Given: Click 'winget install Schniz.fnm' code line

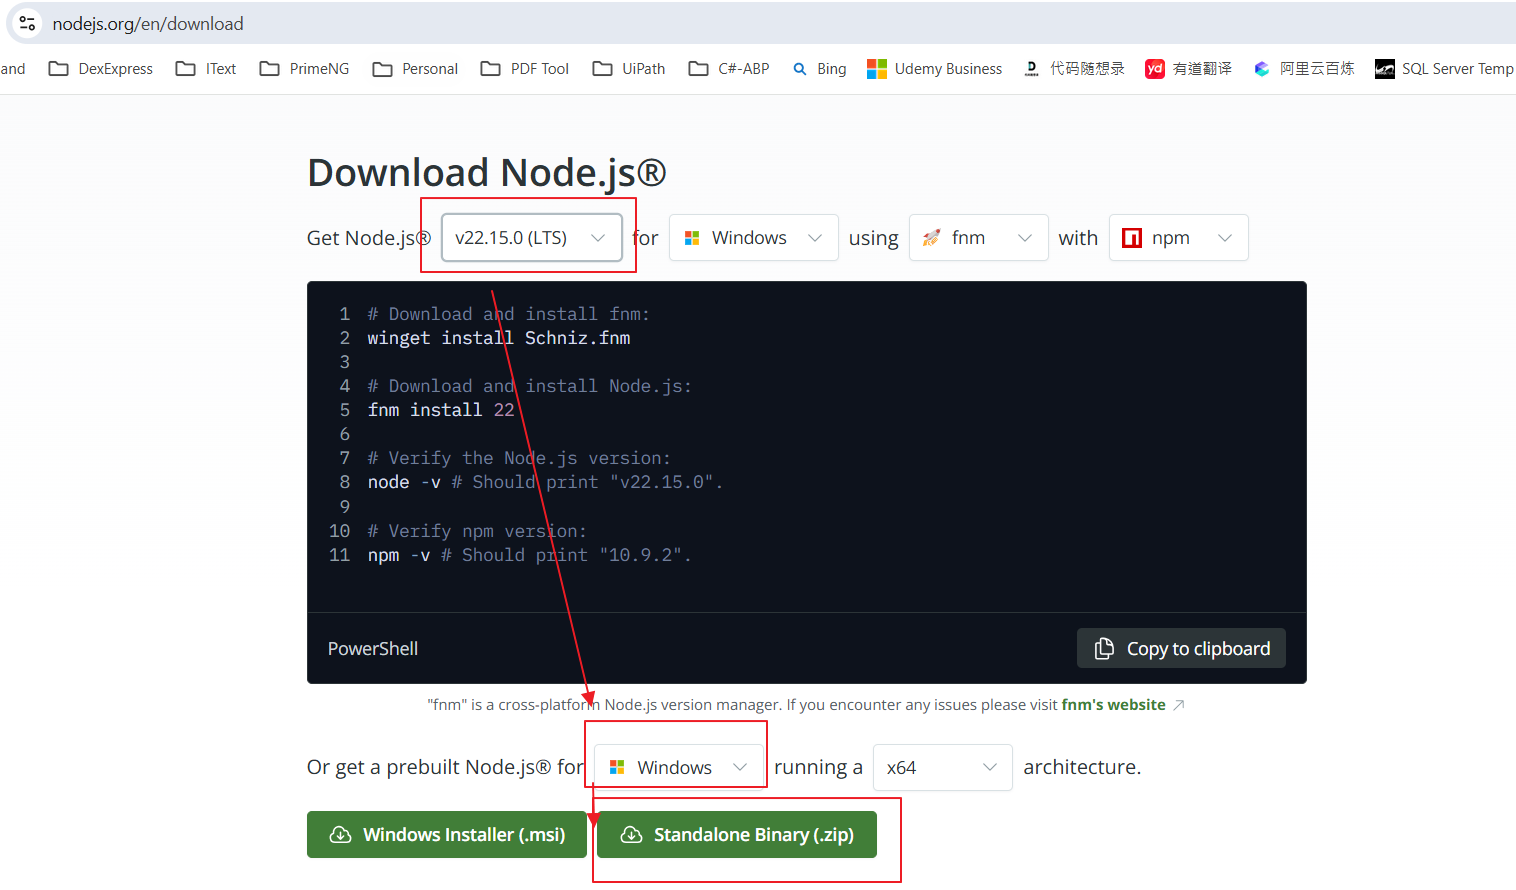Looking at the screenshot, I should pyautogui.click(x=499, y=338).
